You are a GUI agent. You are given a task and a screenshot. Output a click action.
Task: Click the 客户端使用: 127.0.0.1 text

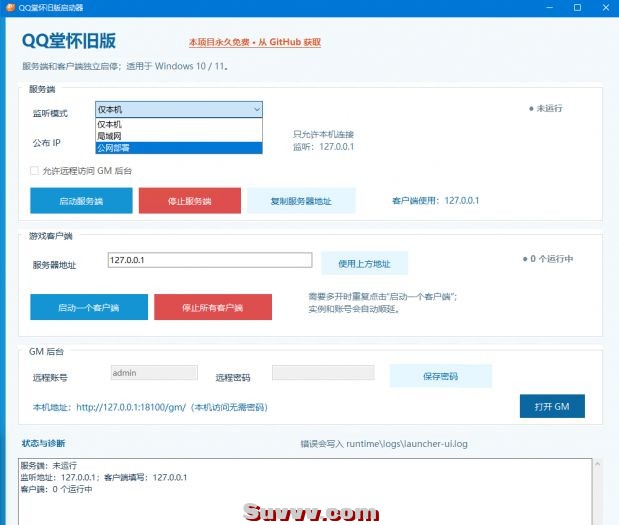tap(435, 201)
